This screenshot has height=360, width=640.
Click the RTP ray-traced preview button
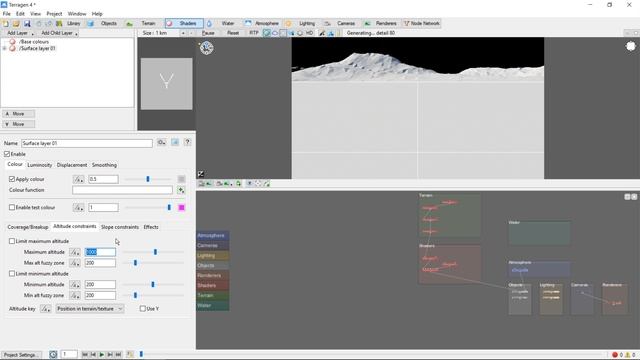point(253,33)
